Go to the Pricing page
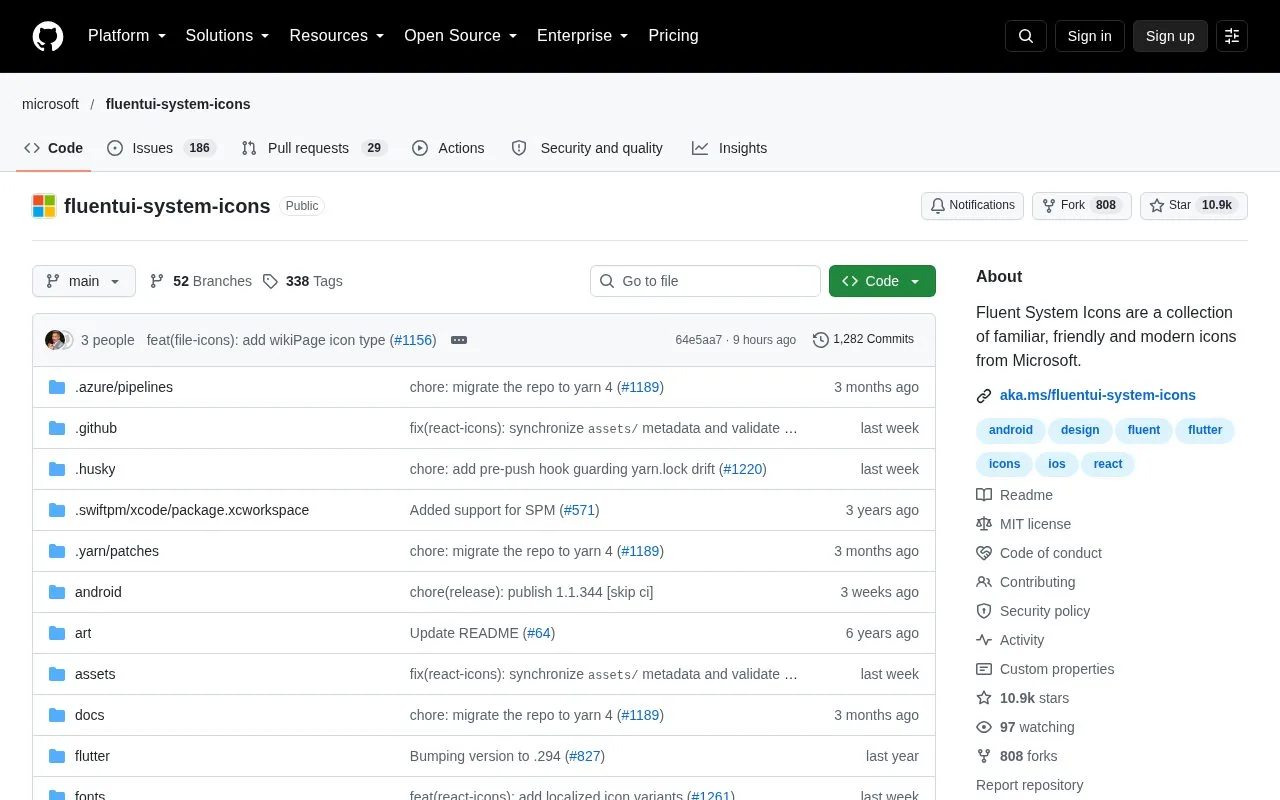This screenshot has width=1280, height=800. point(673,36)
